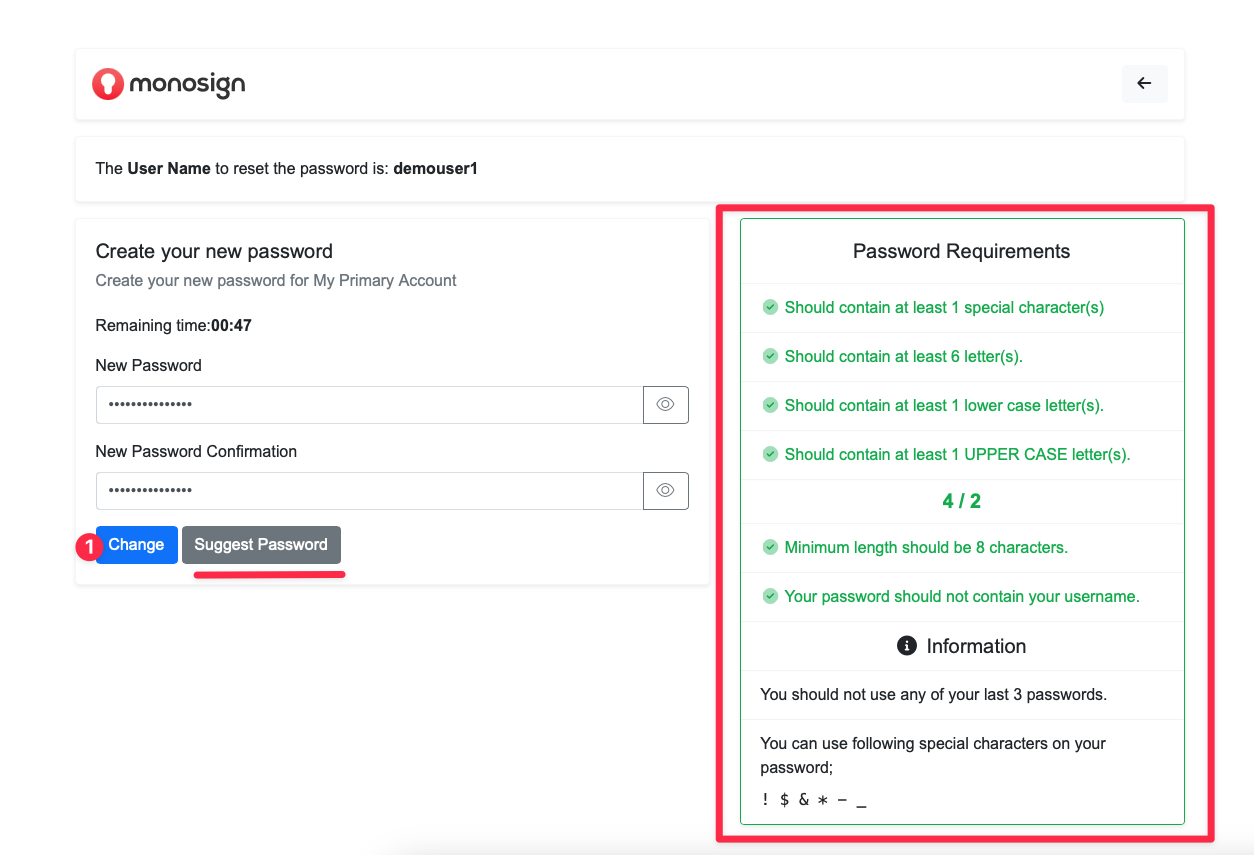The width and height of the screenshot is (1254, 855).
Task: Click the UPPER CASE requirement checkmark
Action: pos(770,455)
